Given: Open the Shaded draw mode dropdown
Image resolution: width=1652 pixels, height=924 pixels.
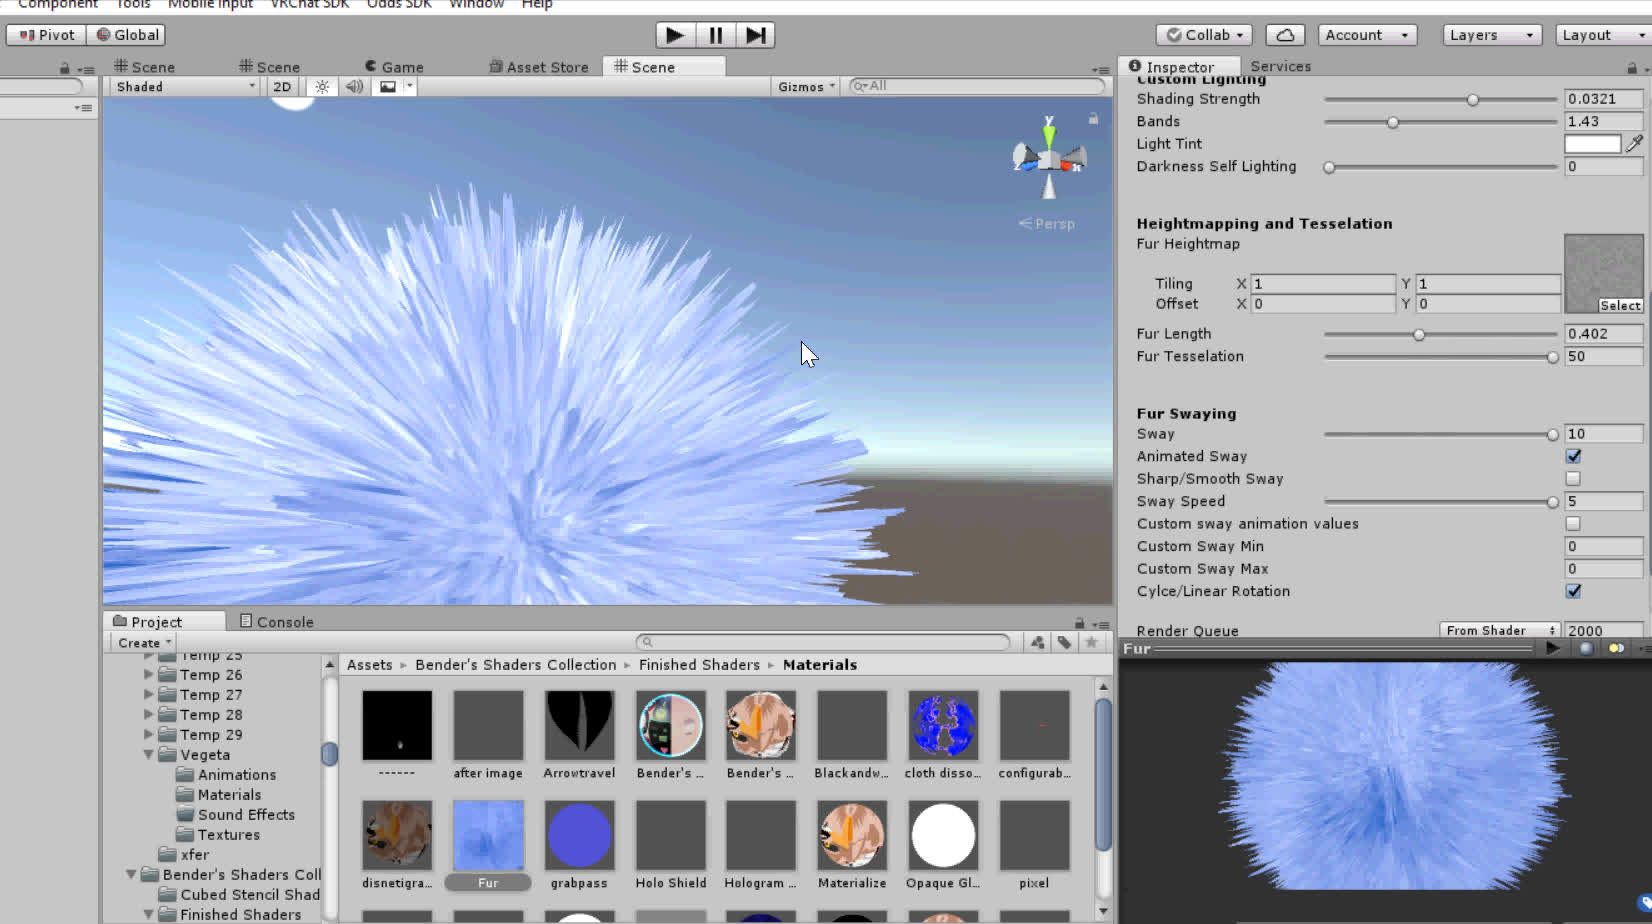Looking at the screenshot, I should pyautogui.click(x=183, y=86).
